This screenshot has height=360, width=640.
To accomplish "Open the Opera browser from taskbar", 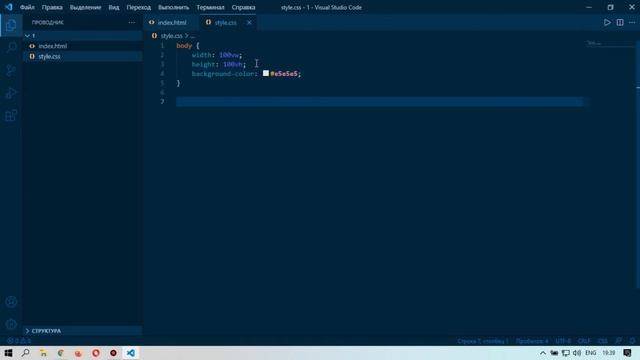I will point(96,353).
